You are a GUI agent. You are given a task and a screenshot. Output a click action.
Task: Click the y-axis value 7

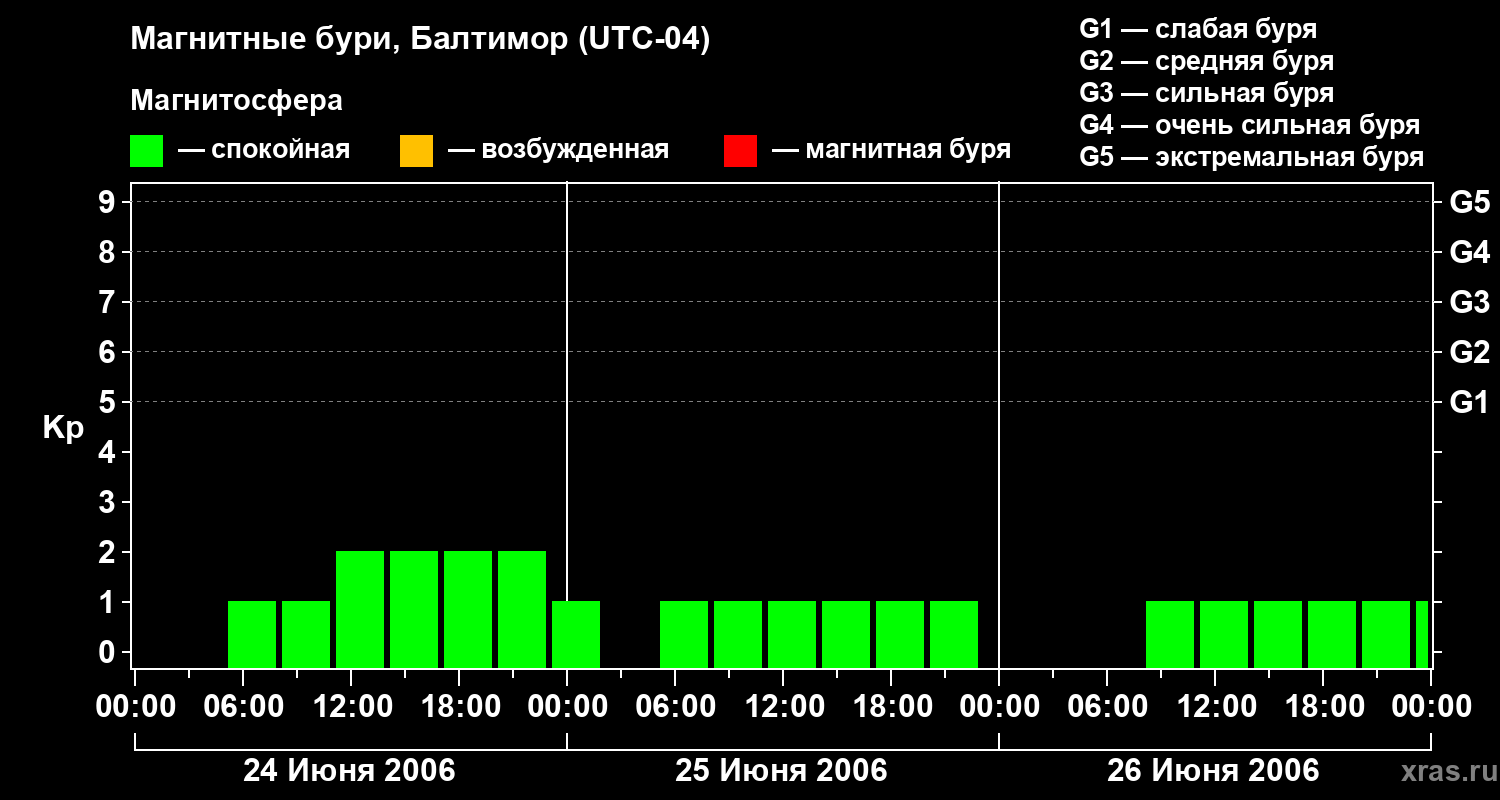point(109,302)
